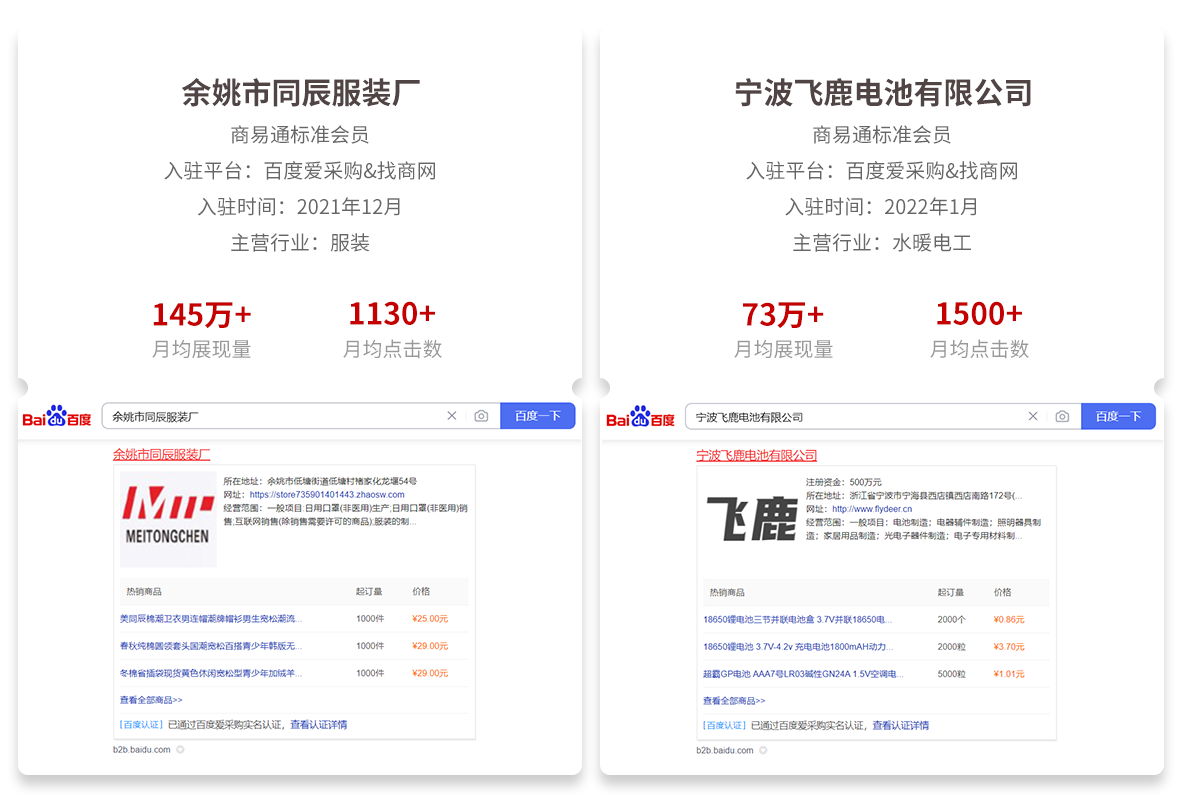Click the 注册资金：500万元 line
This screenshot has width=1200, height=800.
coord(844,482)
